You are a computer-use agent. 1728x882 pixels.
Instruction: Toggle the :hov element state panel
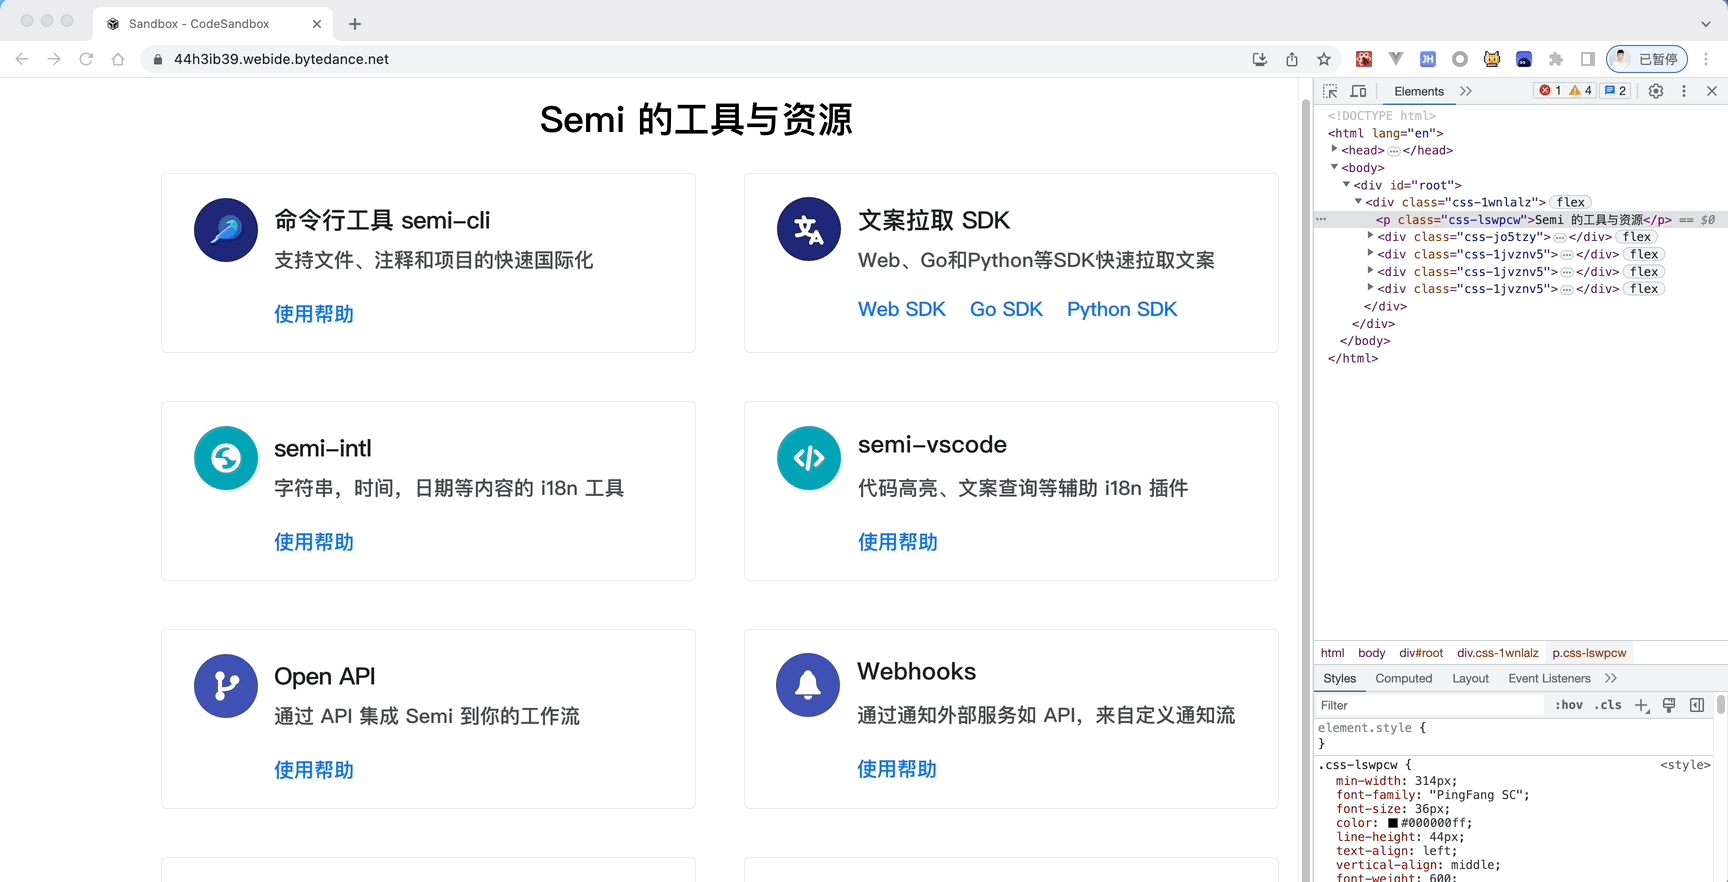pyautogui.click(x=1569, y=705)
